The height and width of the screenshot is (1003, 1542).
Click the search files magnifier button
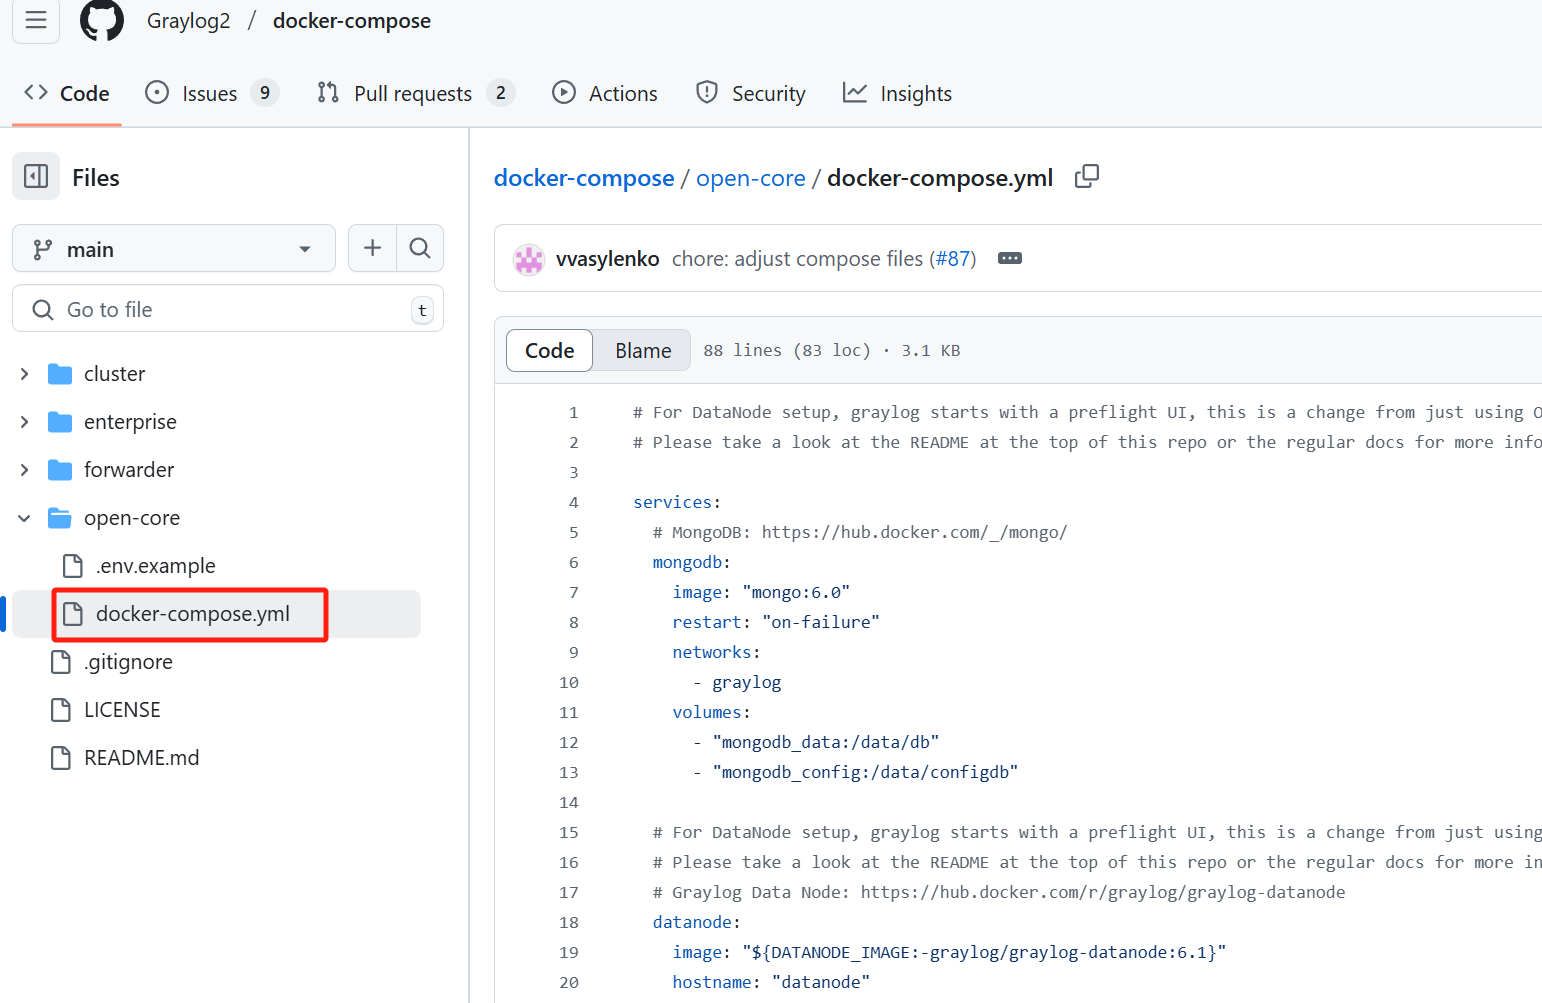(x=420, y=248)
